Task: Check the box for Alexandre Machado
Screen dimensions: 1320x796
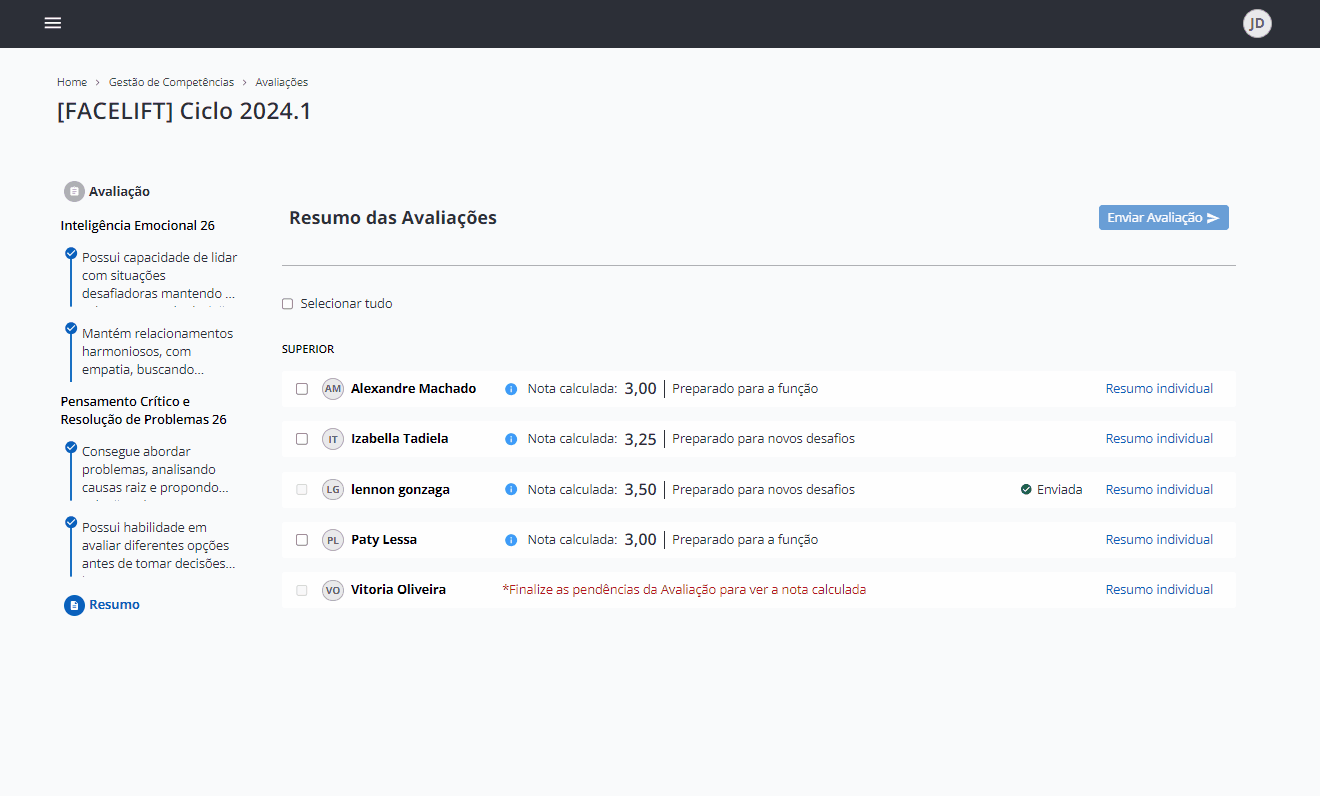Action: (x=302, y=389)
